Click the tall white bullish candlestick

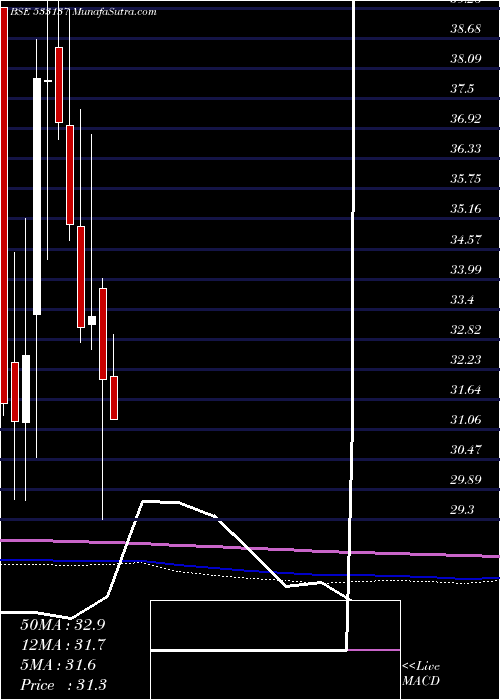click(37, 196)
